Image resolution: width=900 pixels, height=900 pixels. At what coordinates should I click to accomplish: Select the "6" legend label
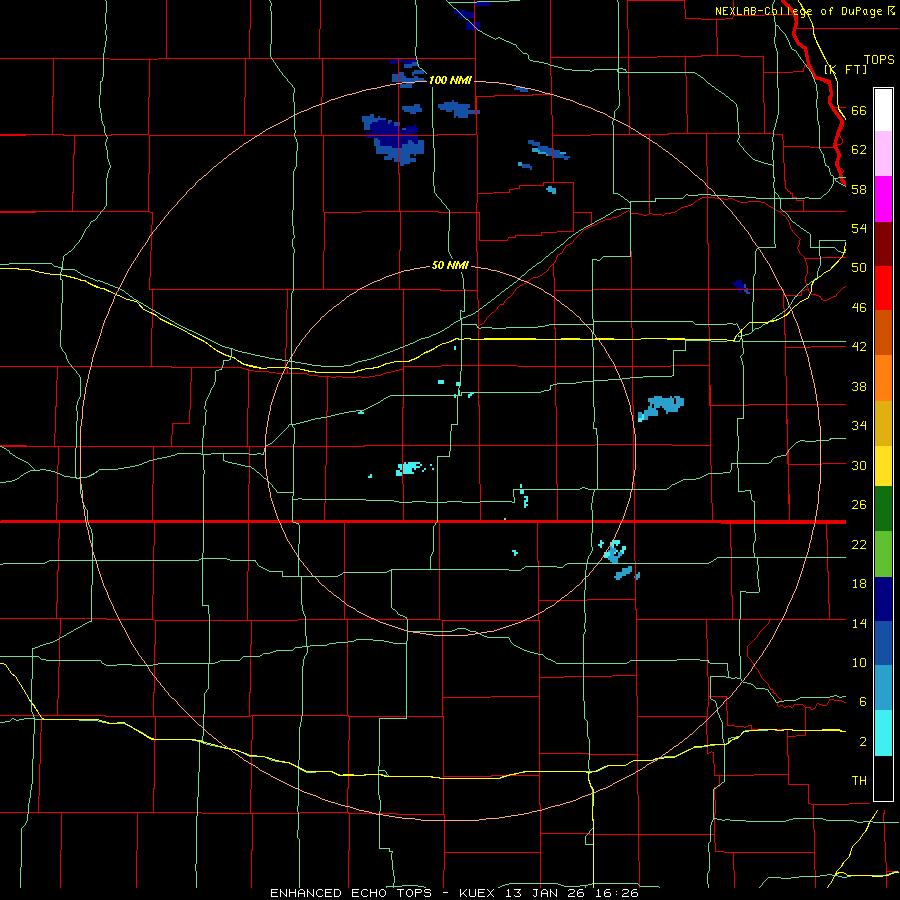tap(863, 702)
